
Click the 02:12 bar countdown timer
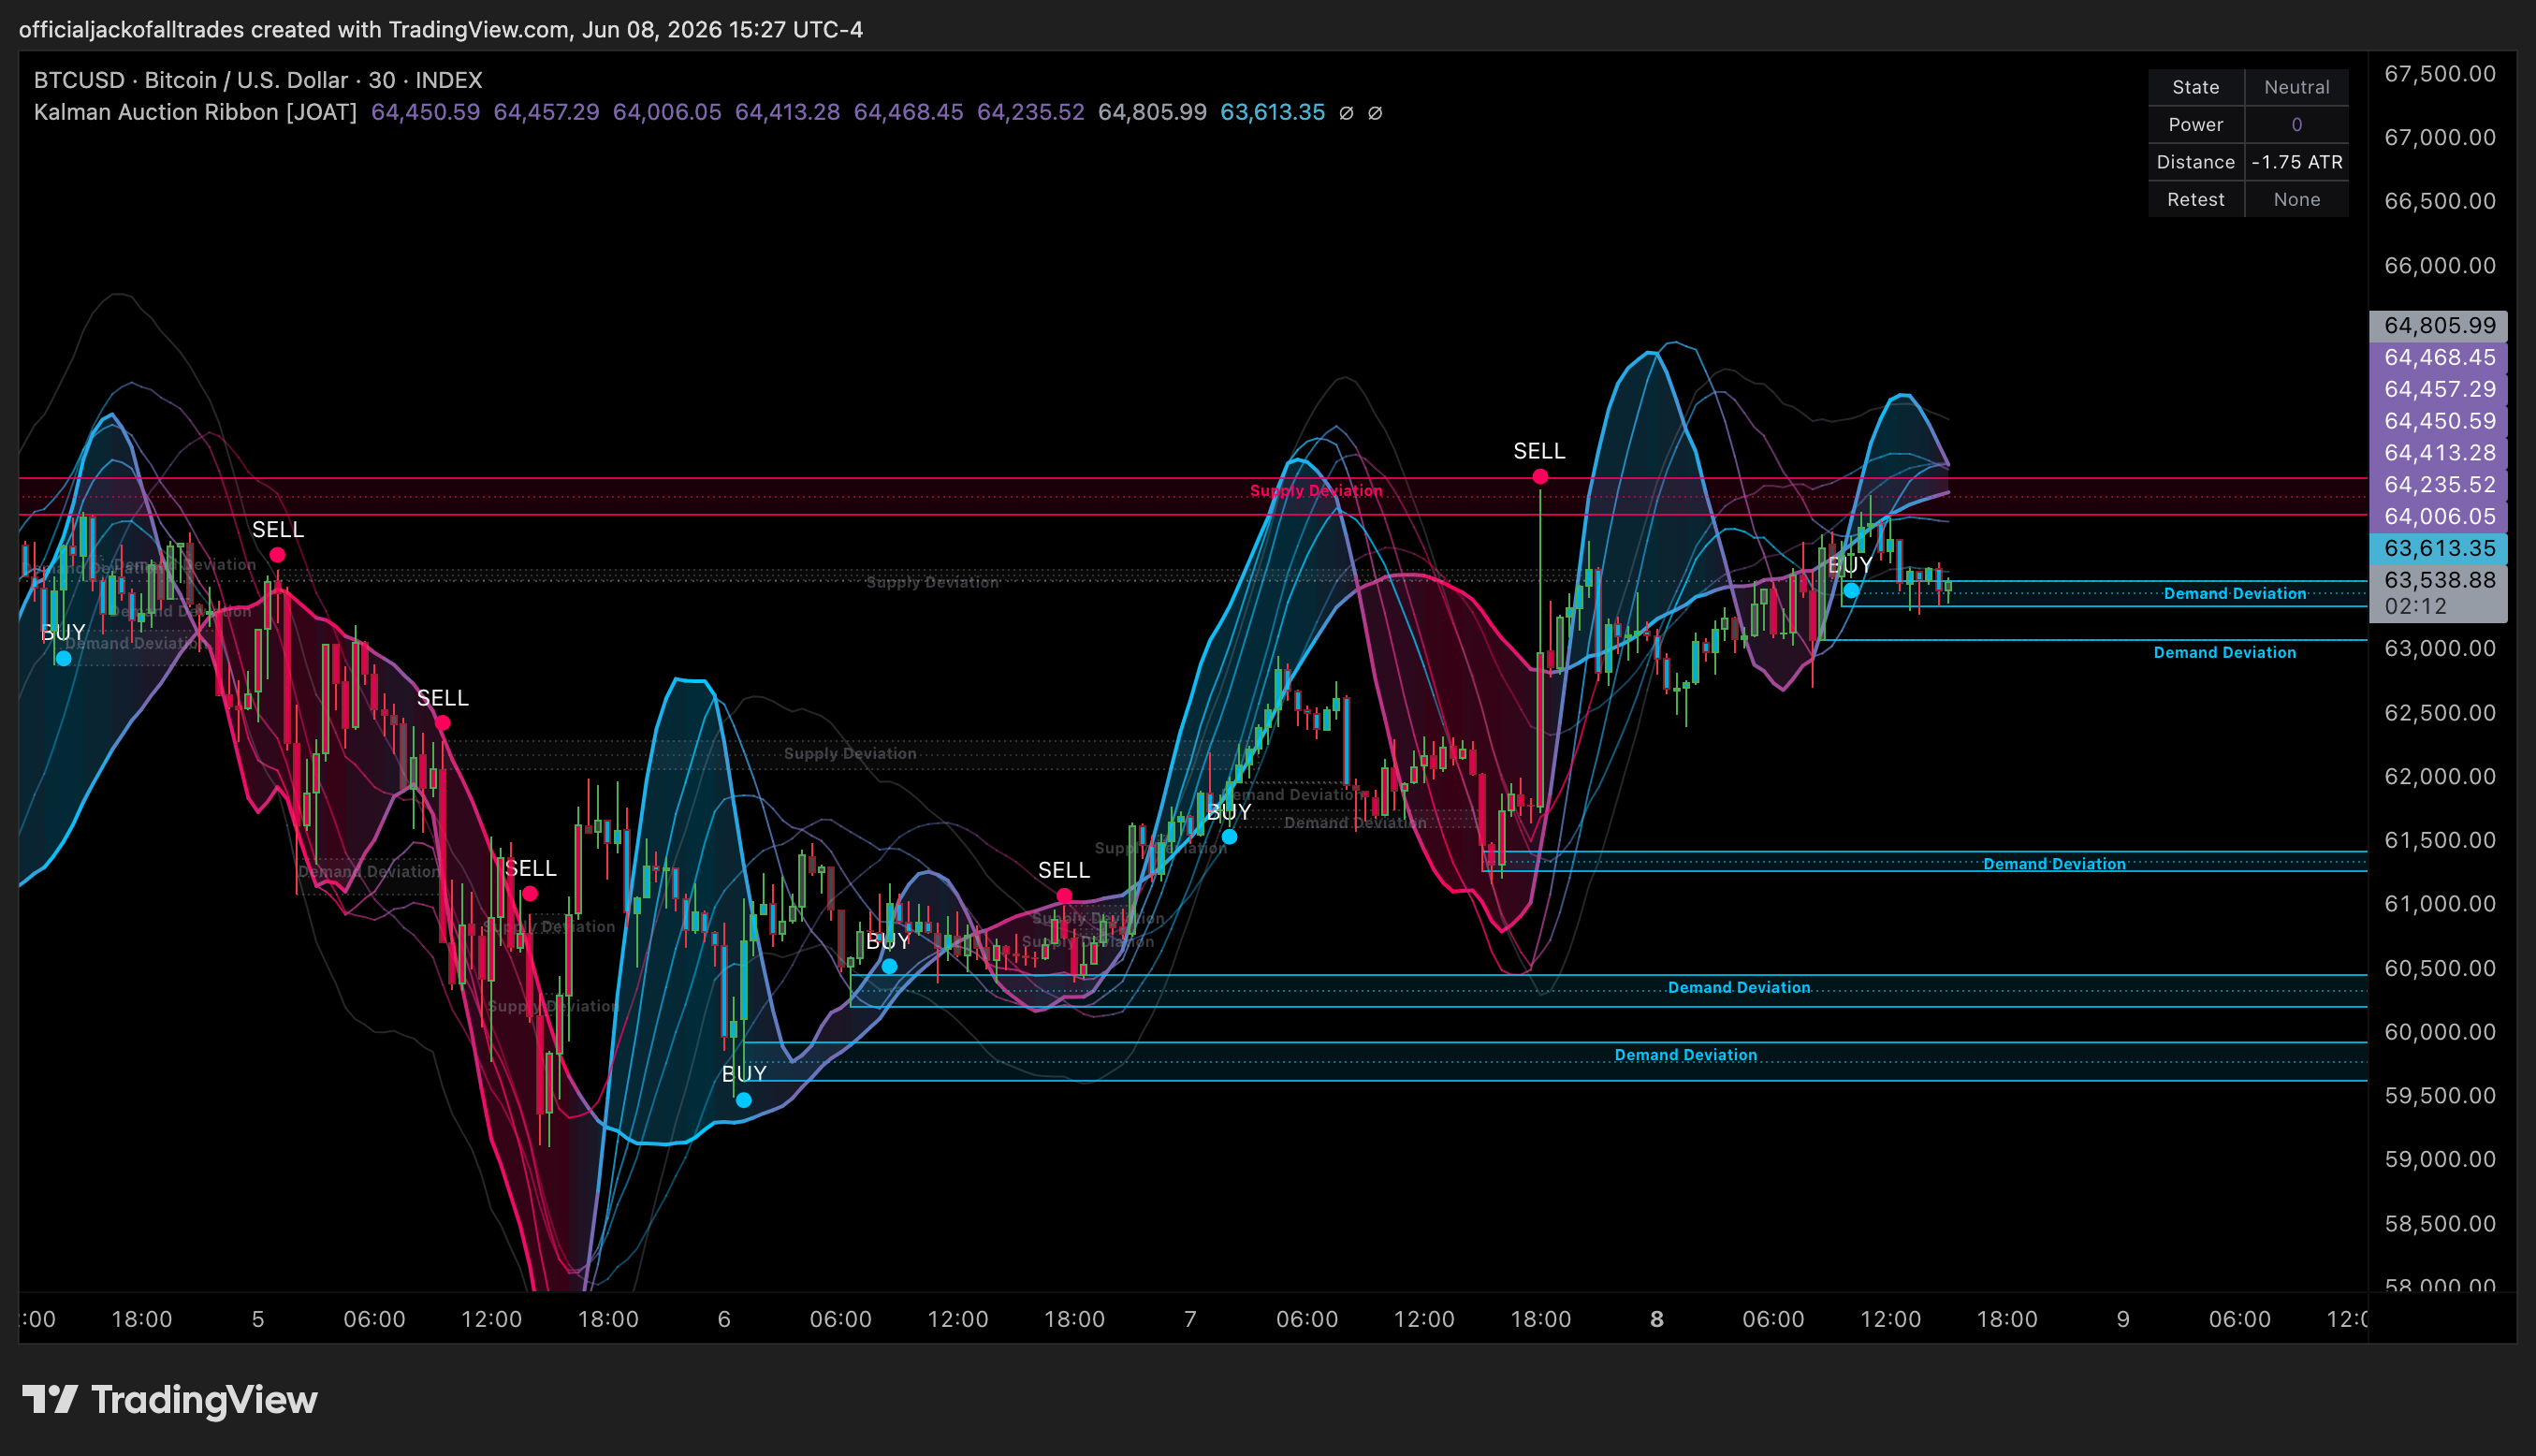point(2415,606)
